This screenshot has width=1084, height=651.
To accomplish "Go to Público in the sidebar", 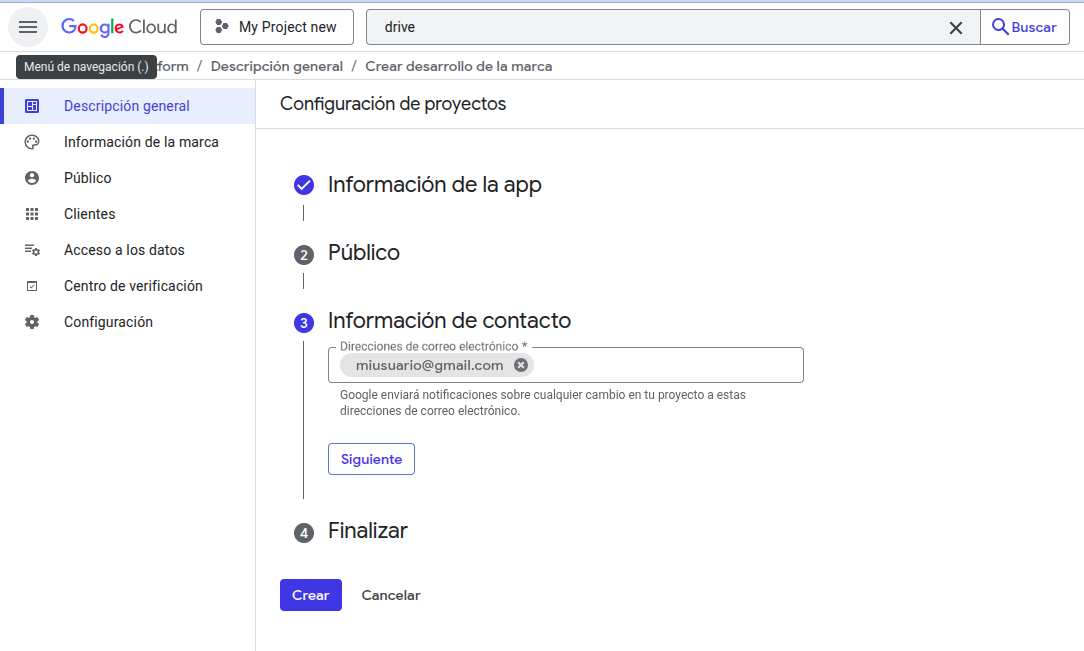I will point(127,178).
